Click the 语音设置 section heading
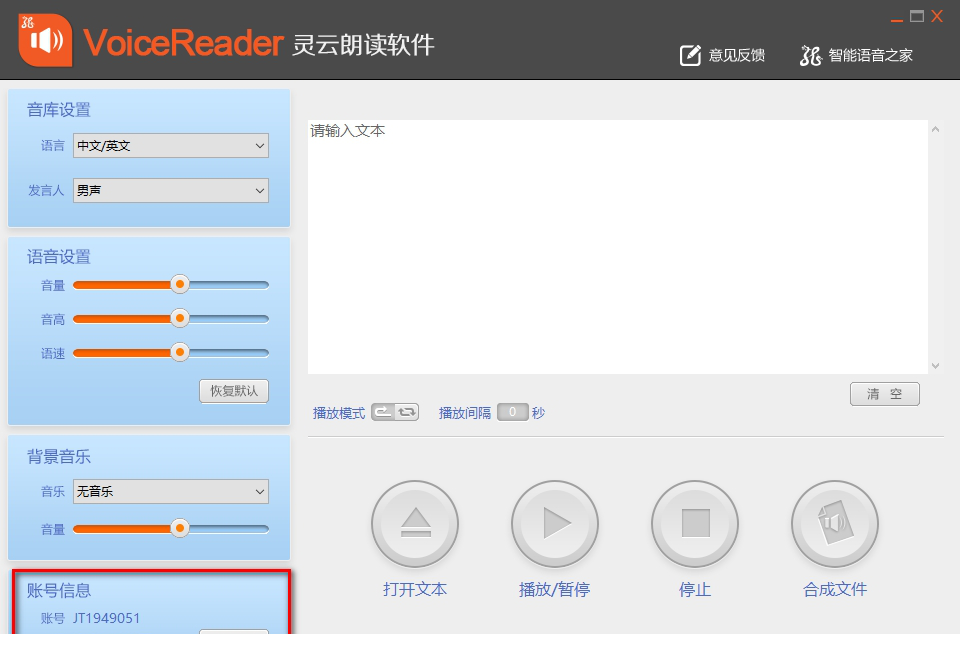Viewport: 960px width, 659px height. [x=59, y=257]
